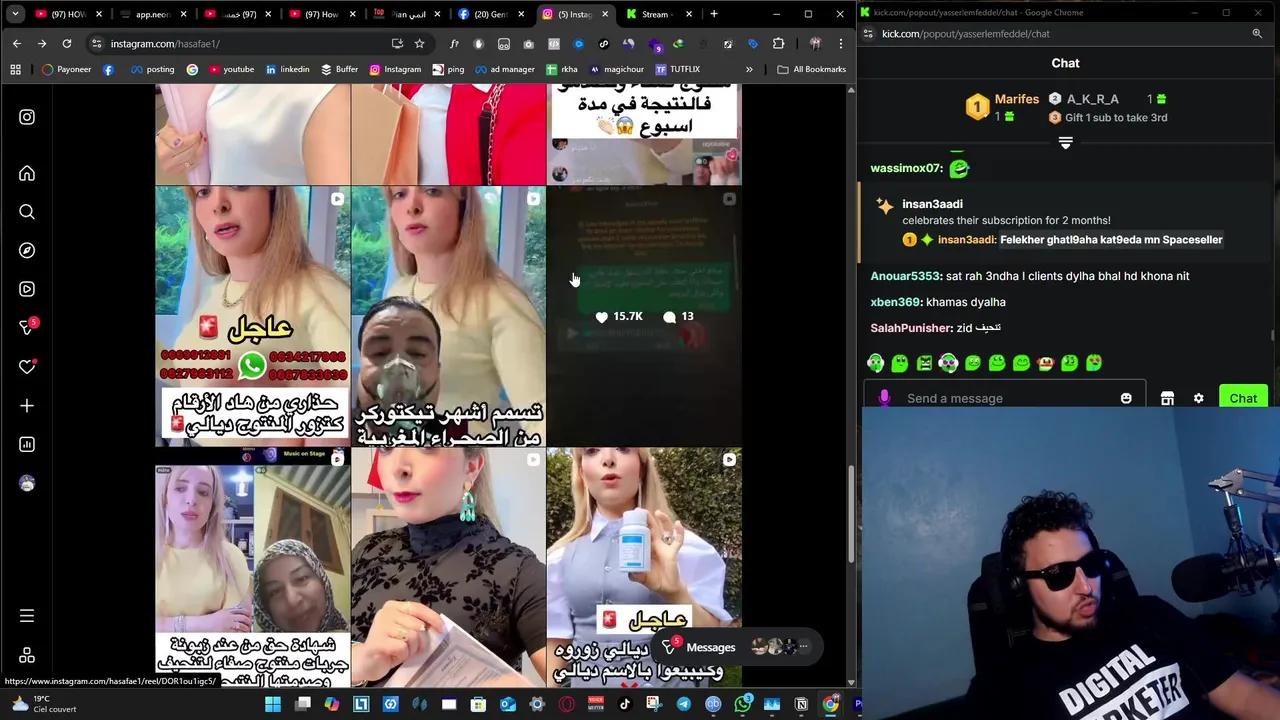
Task: Open linkedin bookmark
Action: click(286, 69)
